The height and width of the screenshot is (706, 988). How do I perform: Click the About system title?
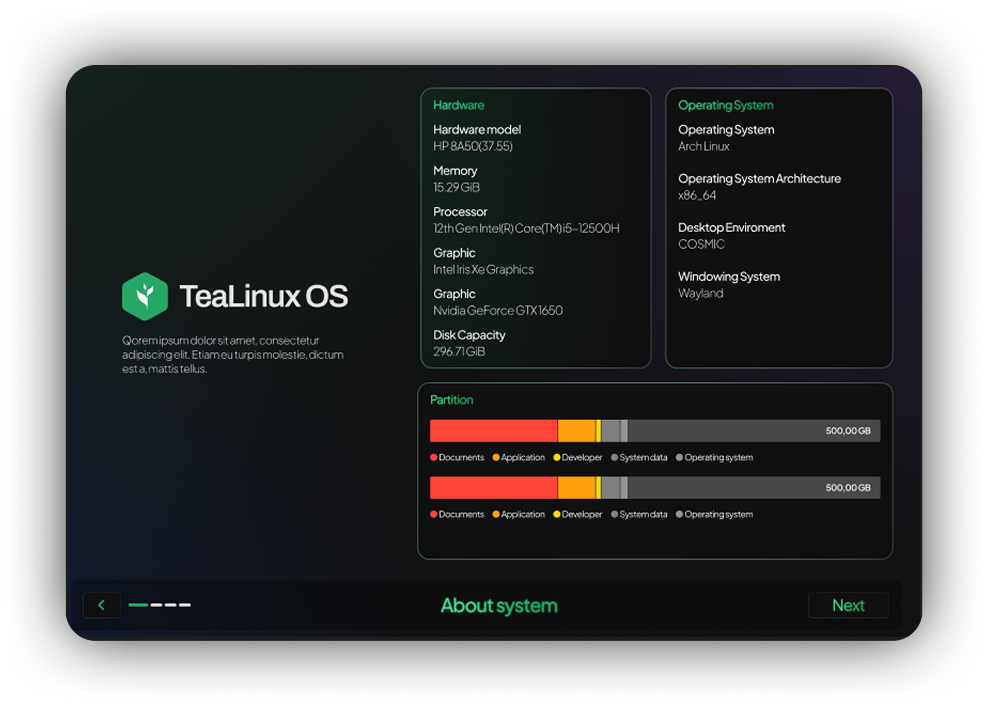[498, 606]
